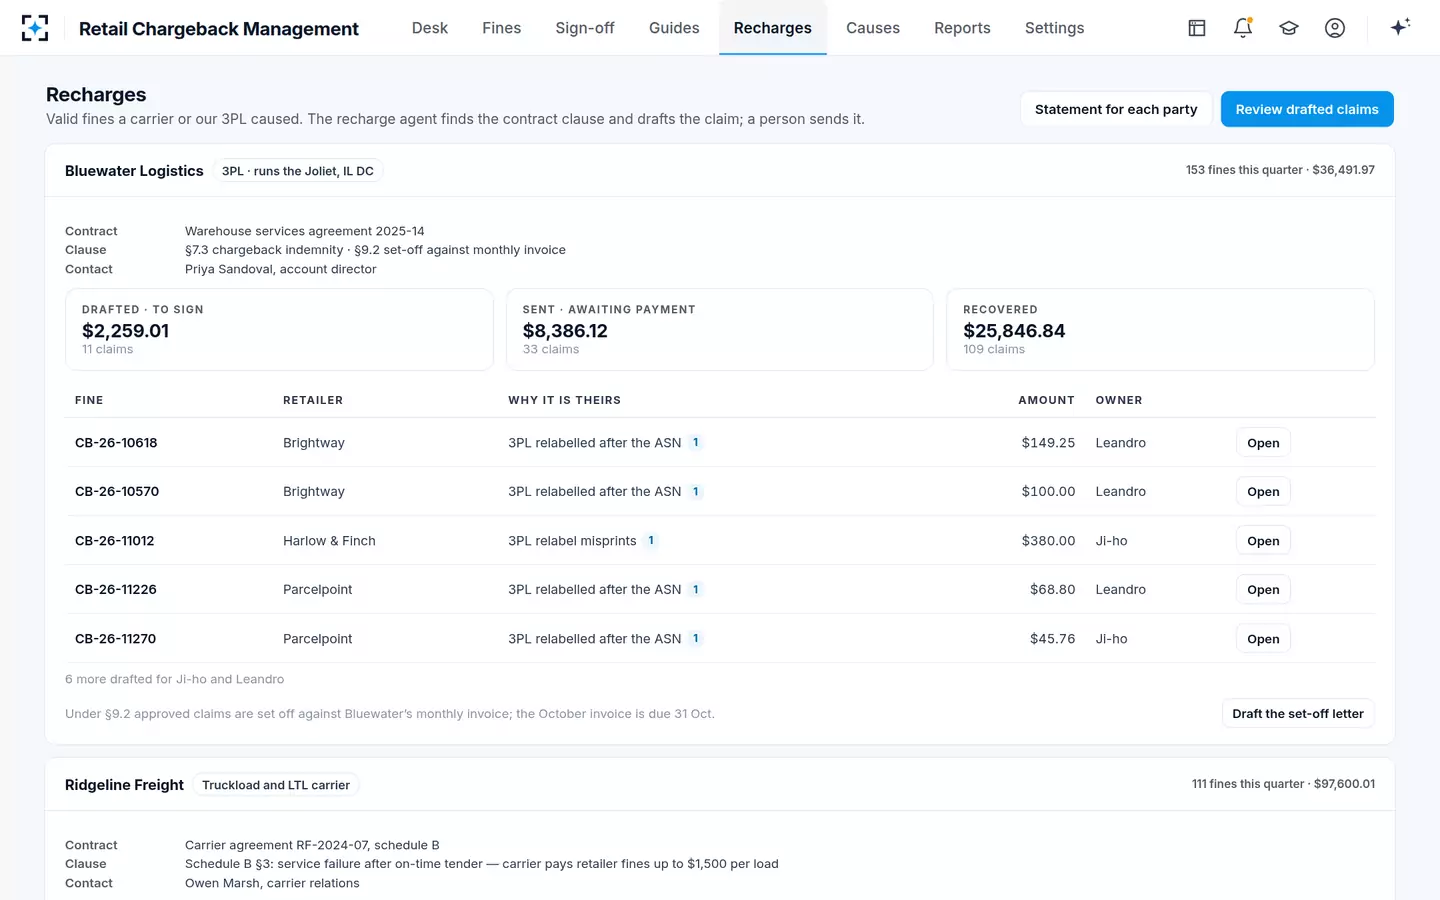Click the Recovered amount card
1440x900 pixels.
tap(1160, 330)
